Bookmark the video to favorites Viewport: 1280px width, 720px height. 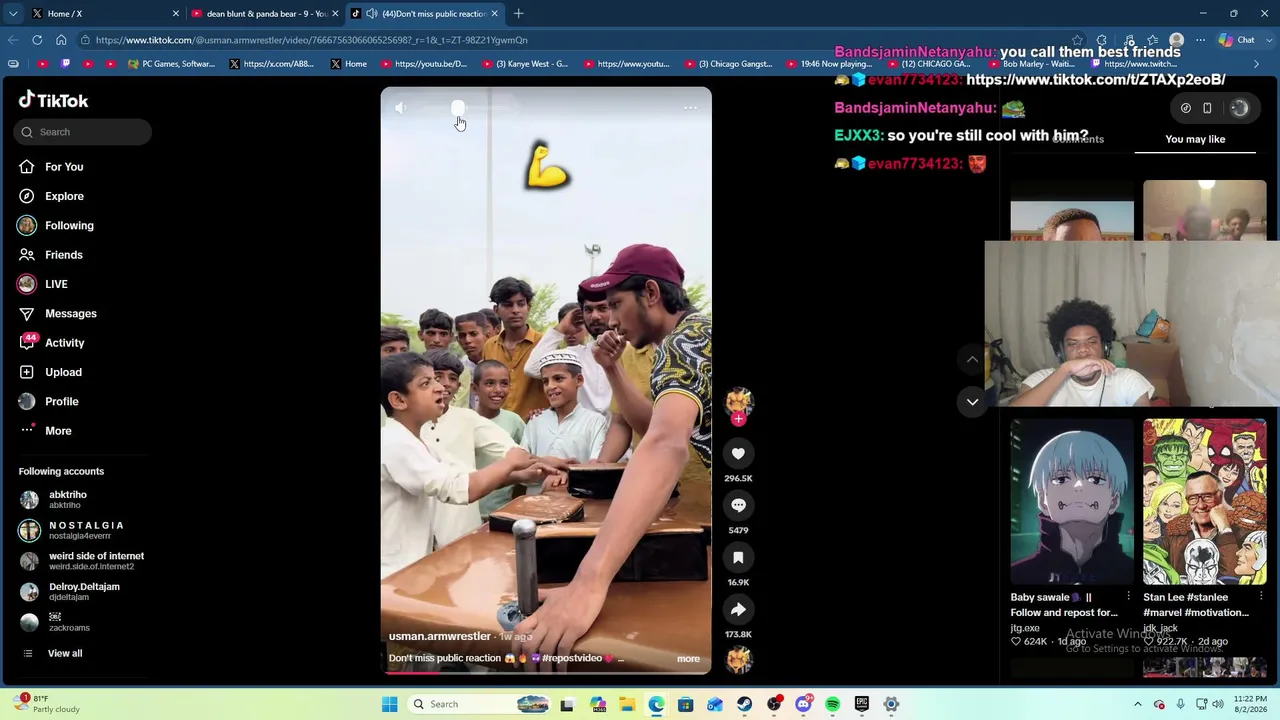point(738,558)
